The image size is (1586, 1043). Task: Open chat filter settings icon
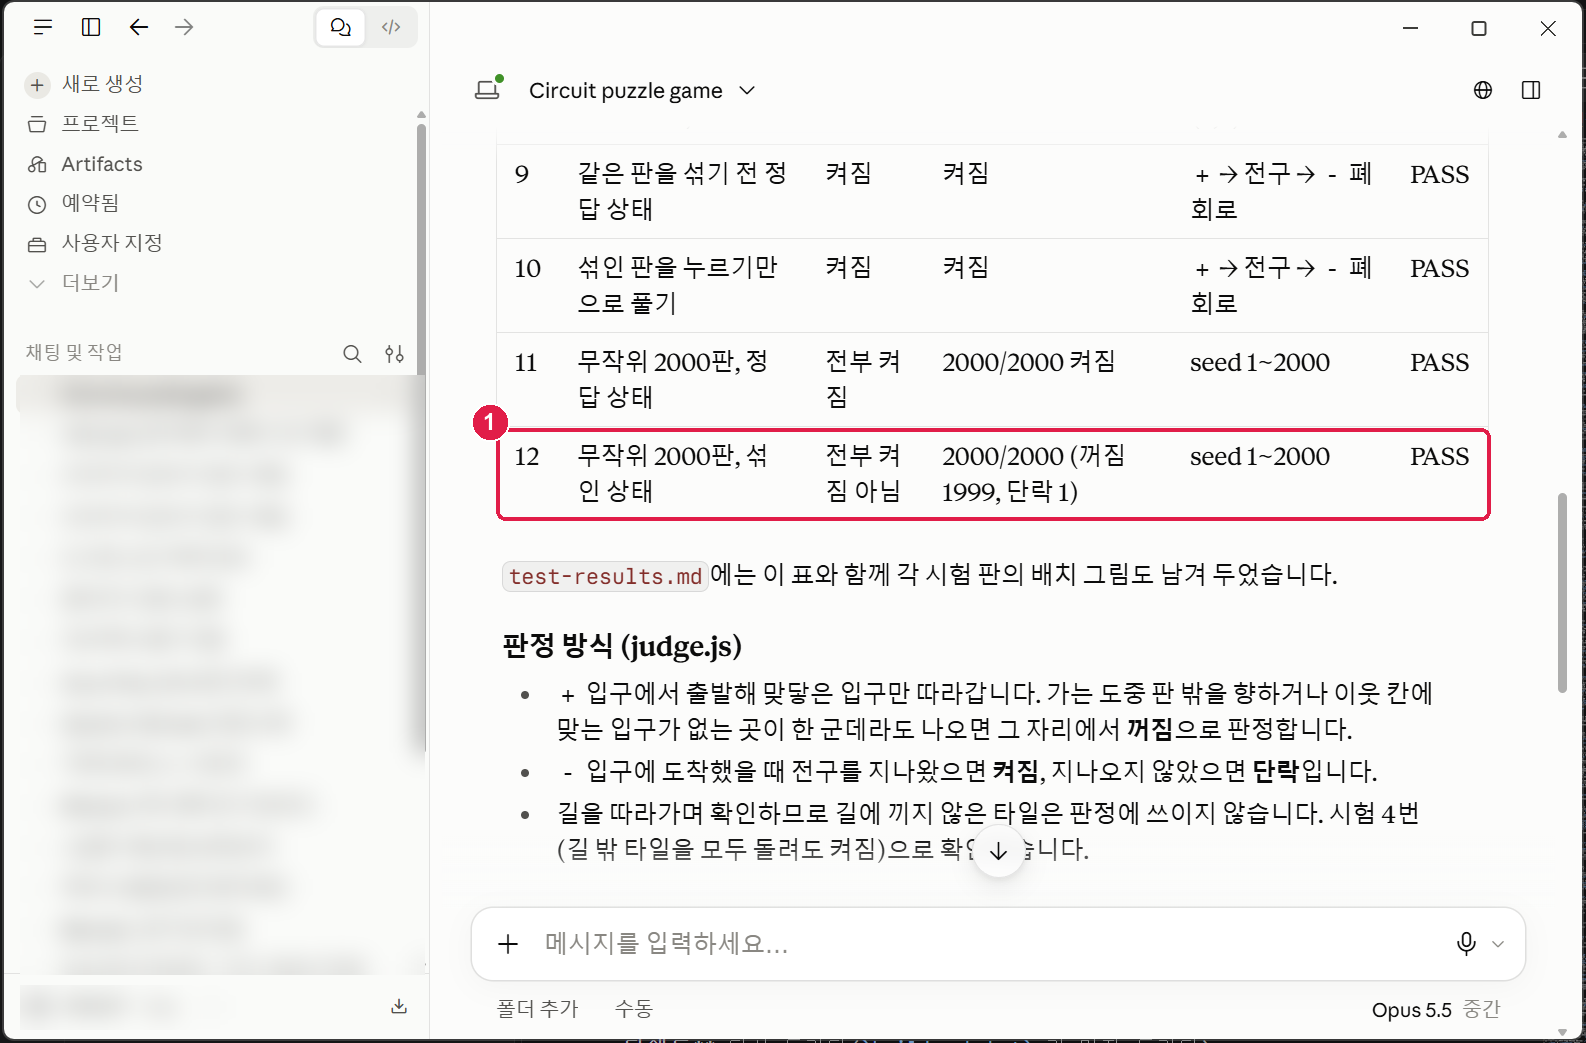[395, 354]
